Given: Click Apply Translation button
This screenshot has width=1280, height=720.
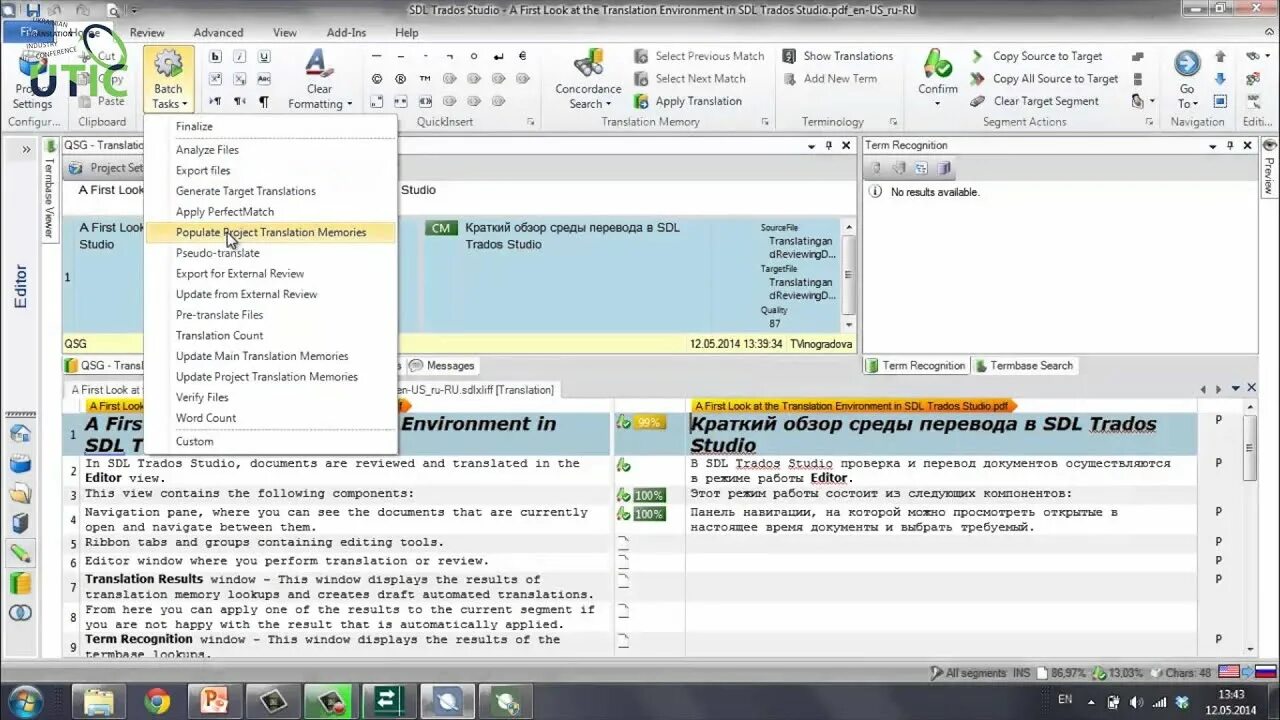Looking at the screenshot, I should click(x=688, y=101).
